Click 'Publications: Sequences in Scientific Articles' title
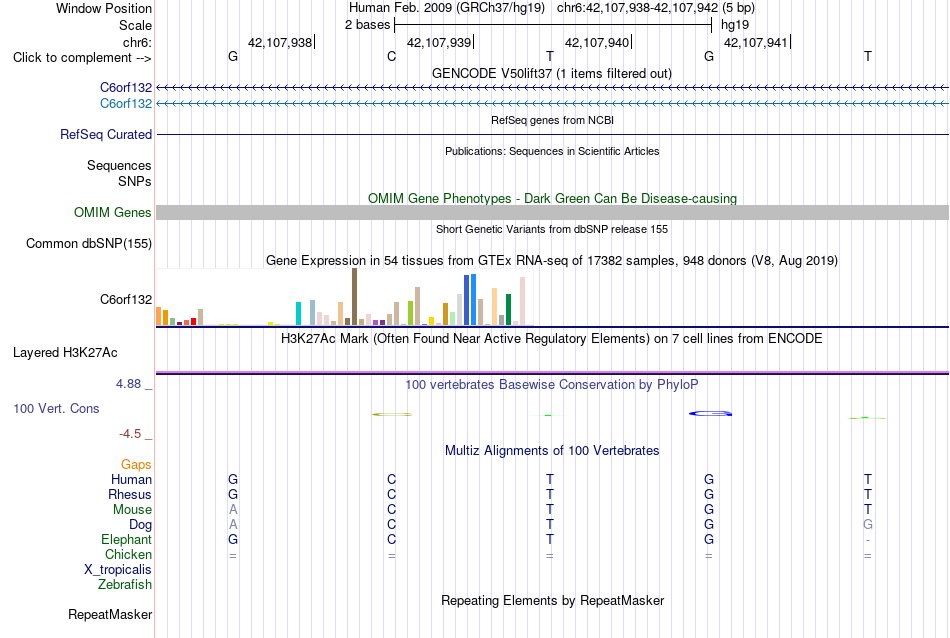Viewport: 950px width, 638px height. tap(552, 151)
